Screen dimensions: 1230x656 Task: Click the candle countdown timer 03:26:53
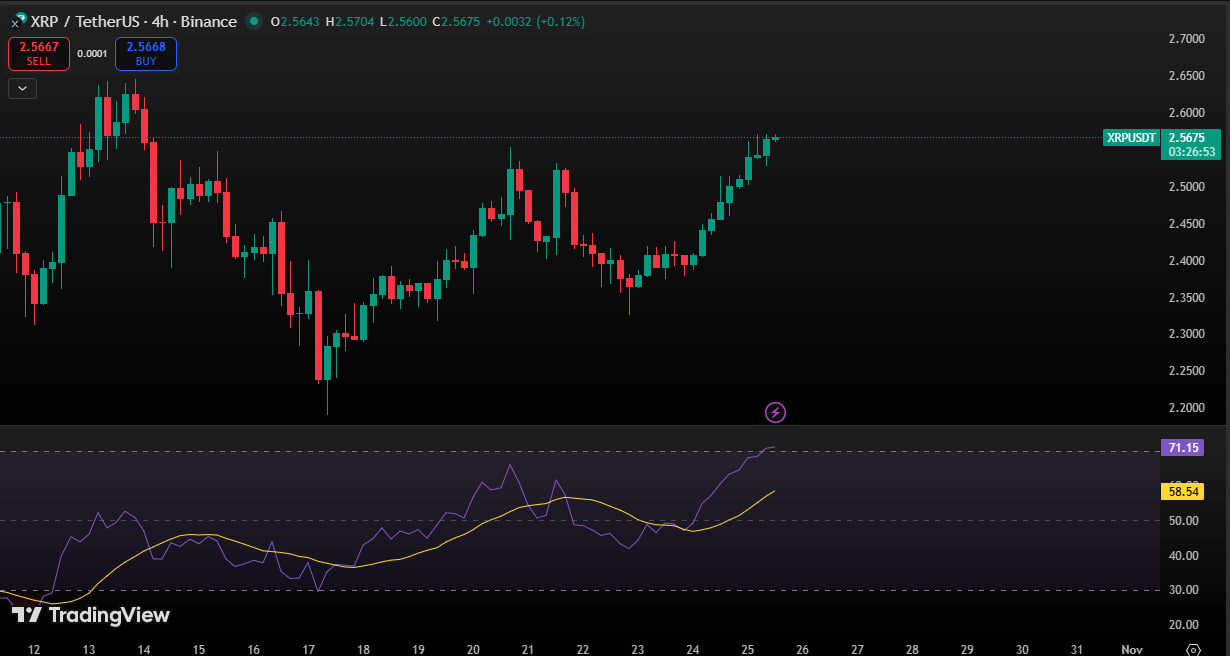coord(1187,152)
